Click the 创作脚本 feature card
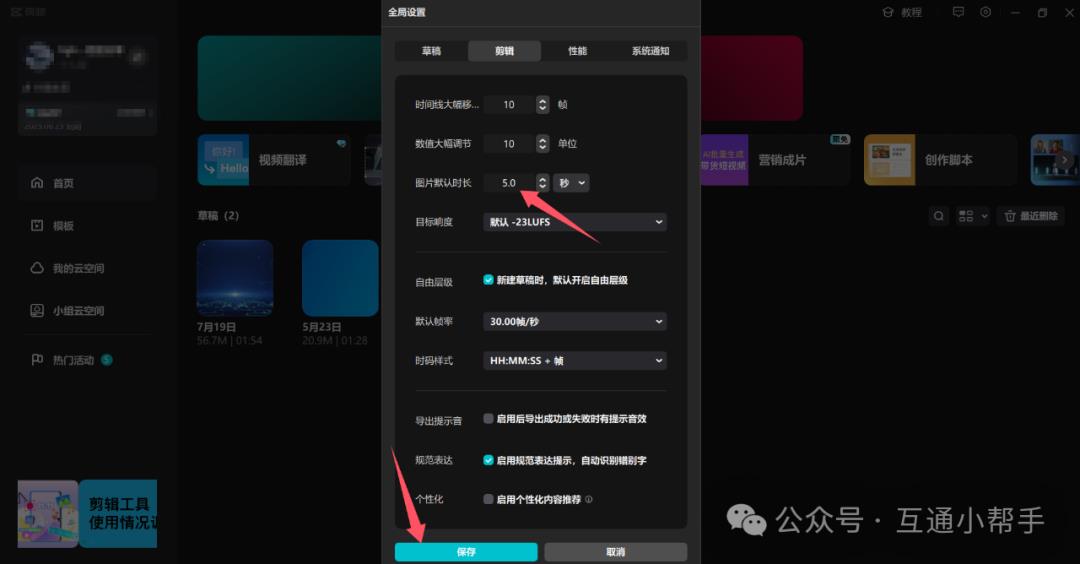Image resolution: width=1080 pixels, height=564 pixels. pyautogui.click(x=940, y=160)
